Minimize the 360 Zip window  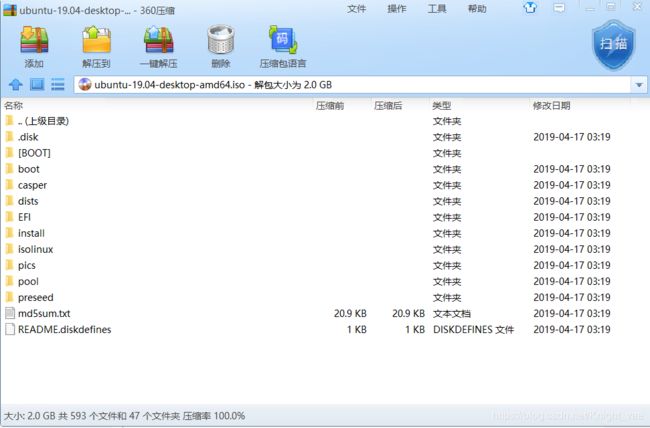click(590, 7)
